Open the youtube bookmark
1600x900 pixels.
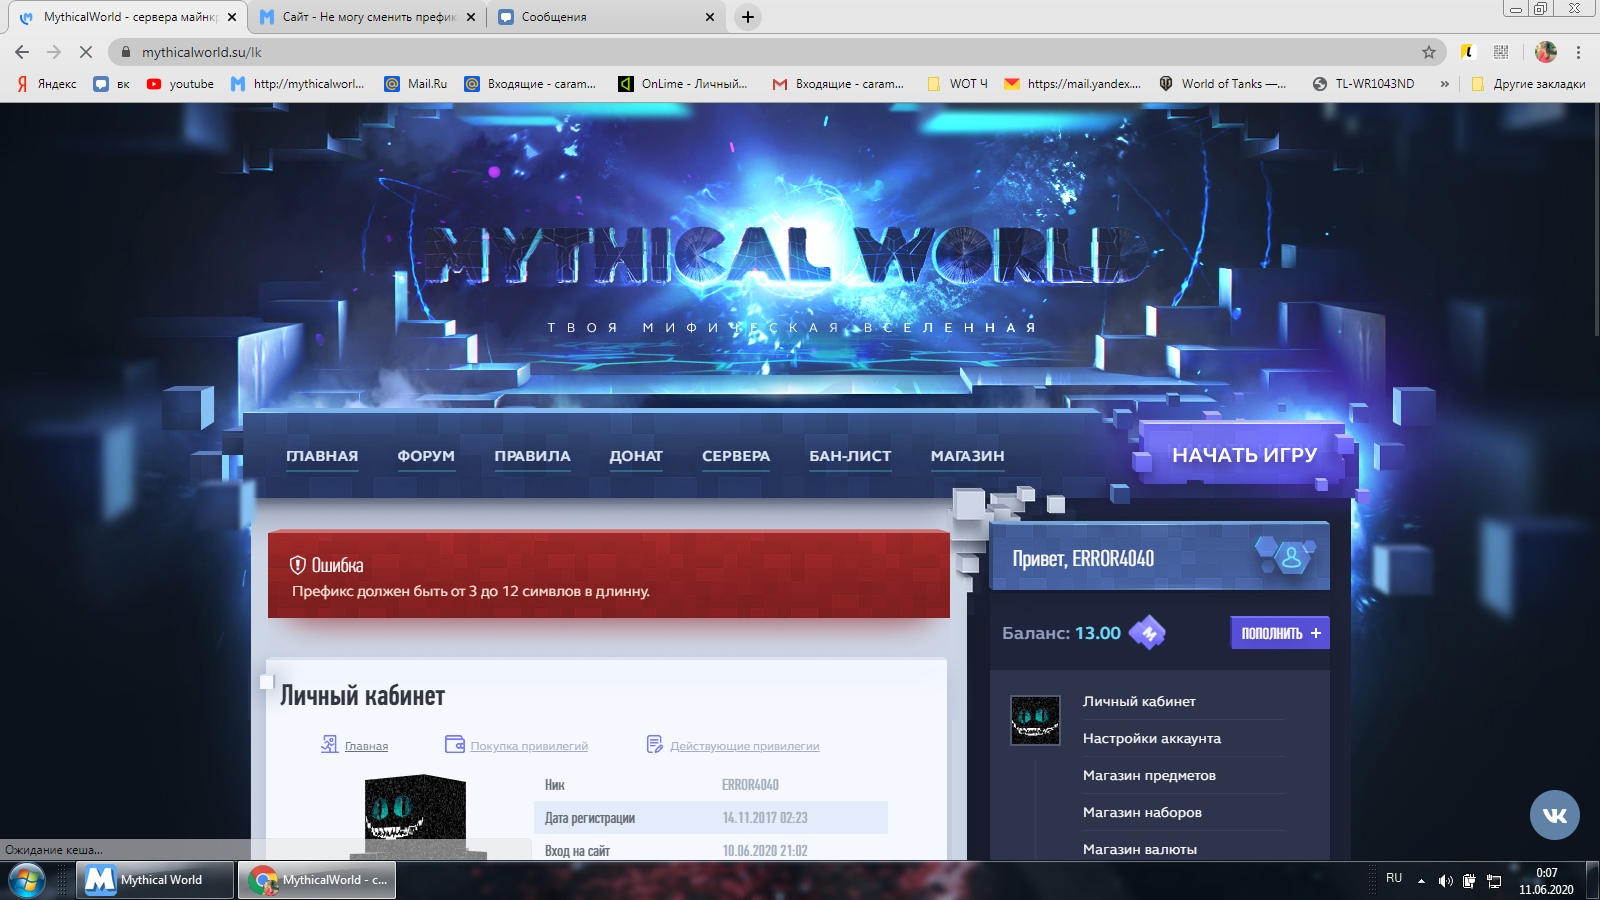[x=180, y=84]
